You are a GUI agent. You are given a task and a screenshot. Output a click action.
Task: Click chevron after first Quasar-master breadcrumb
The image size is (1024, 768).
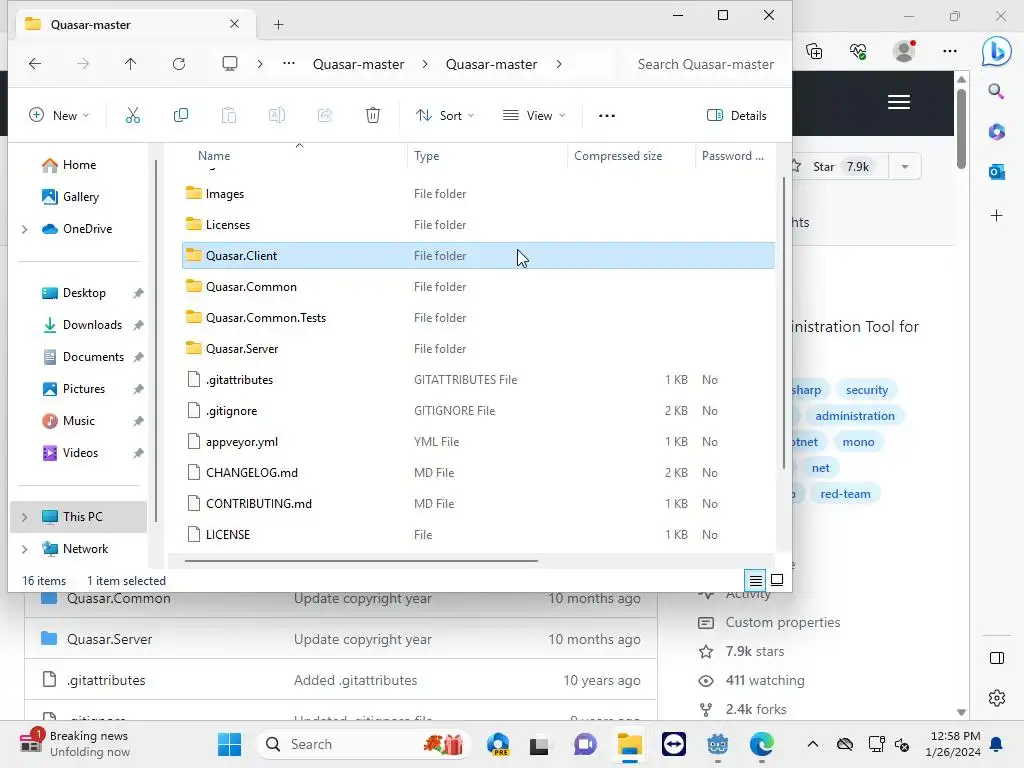click(x=425, y=64)
